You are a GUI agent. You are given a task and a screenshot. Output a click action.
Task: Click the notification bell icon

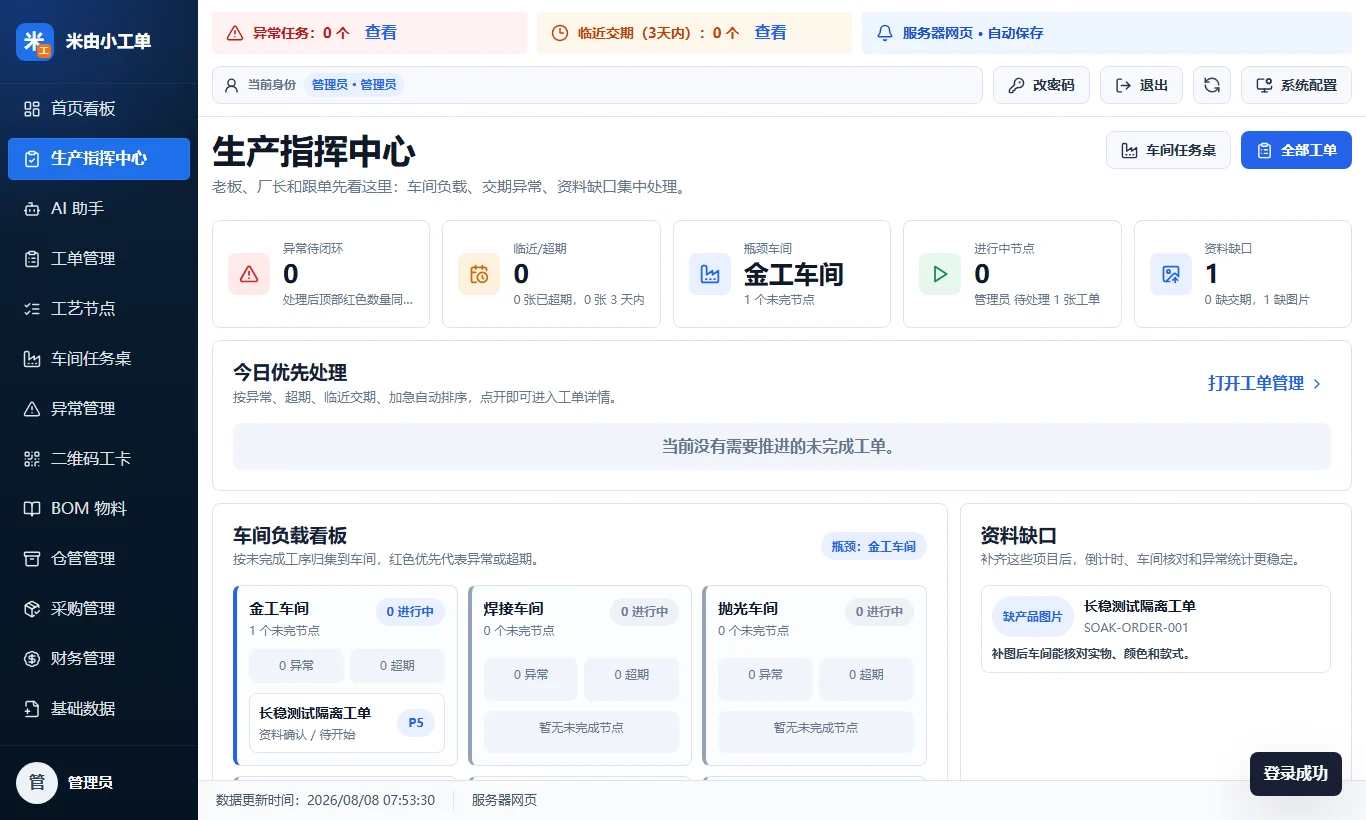[x=884, y=33]
